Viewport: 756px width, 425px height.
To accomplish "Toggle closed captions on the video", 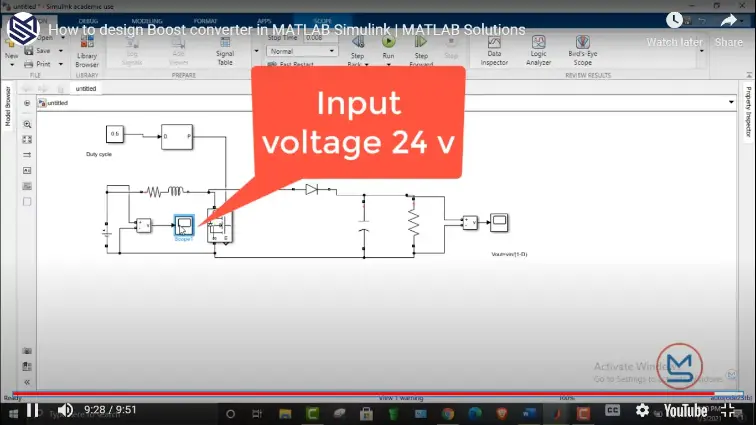I will (613, 410).
